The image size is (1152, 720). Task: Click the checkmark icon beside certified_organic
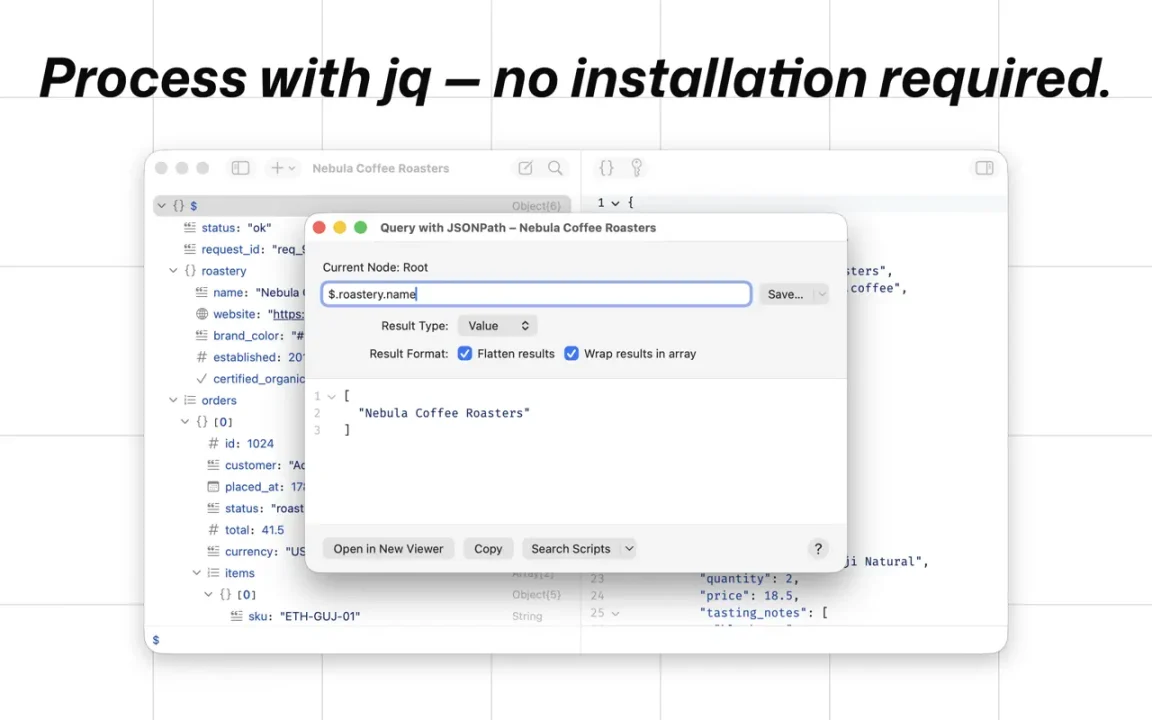201,378
